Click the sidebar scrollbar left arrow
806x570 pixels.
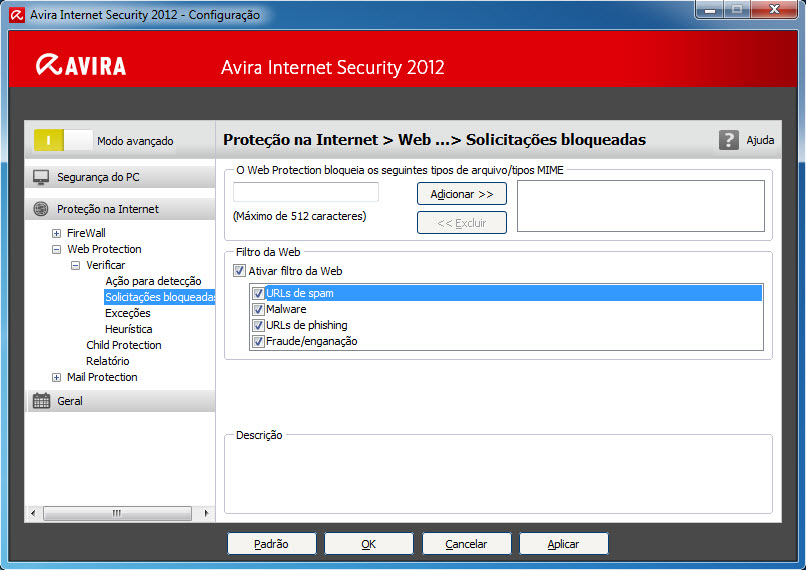(x=33, y=513)
